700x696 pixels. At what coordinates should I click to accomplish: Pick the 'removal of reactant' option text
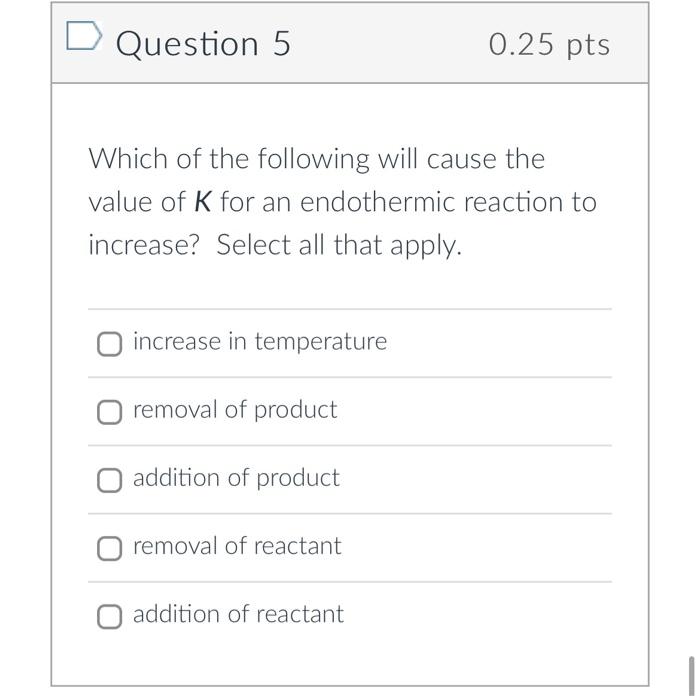tap(237, 546)
